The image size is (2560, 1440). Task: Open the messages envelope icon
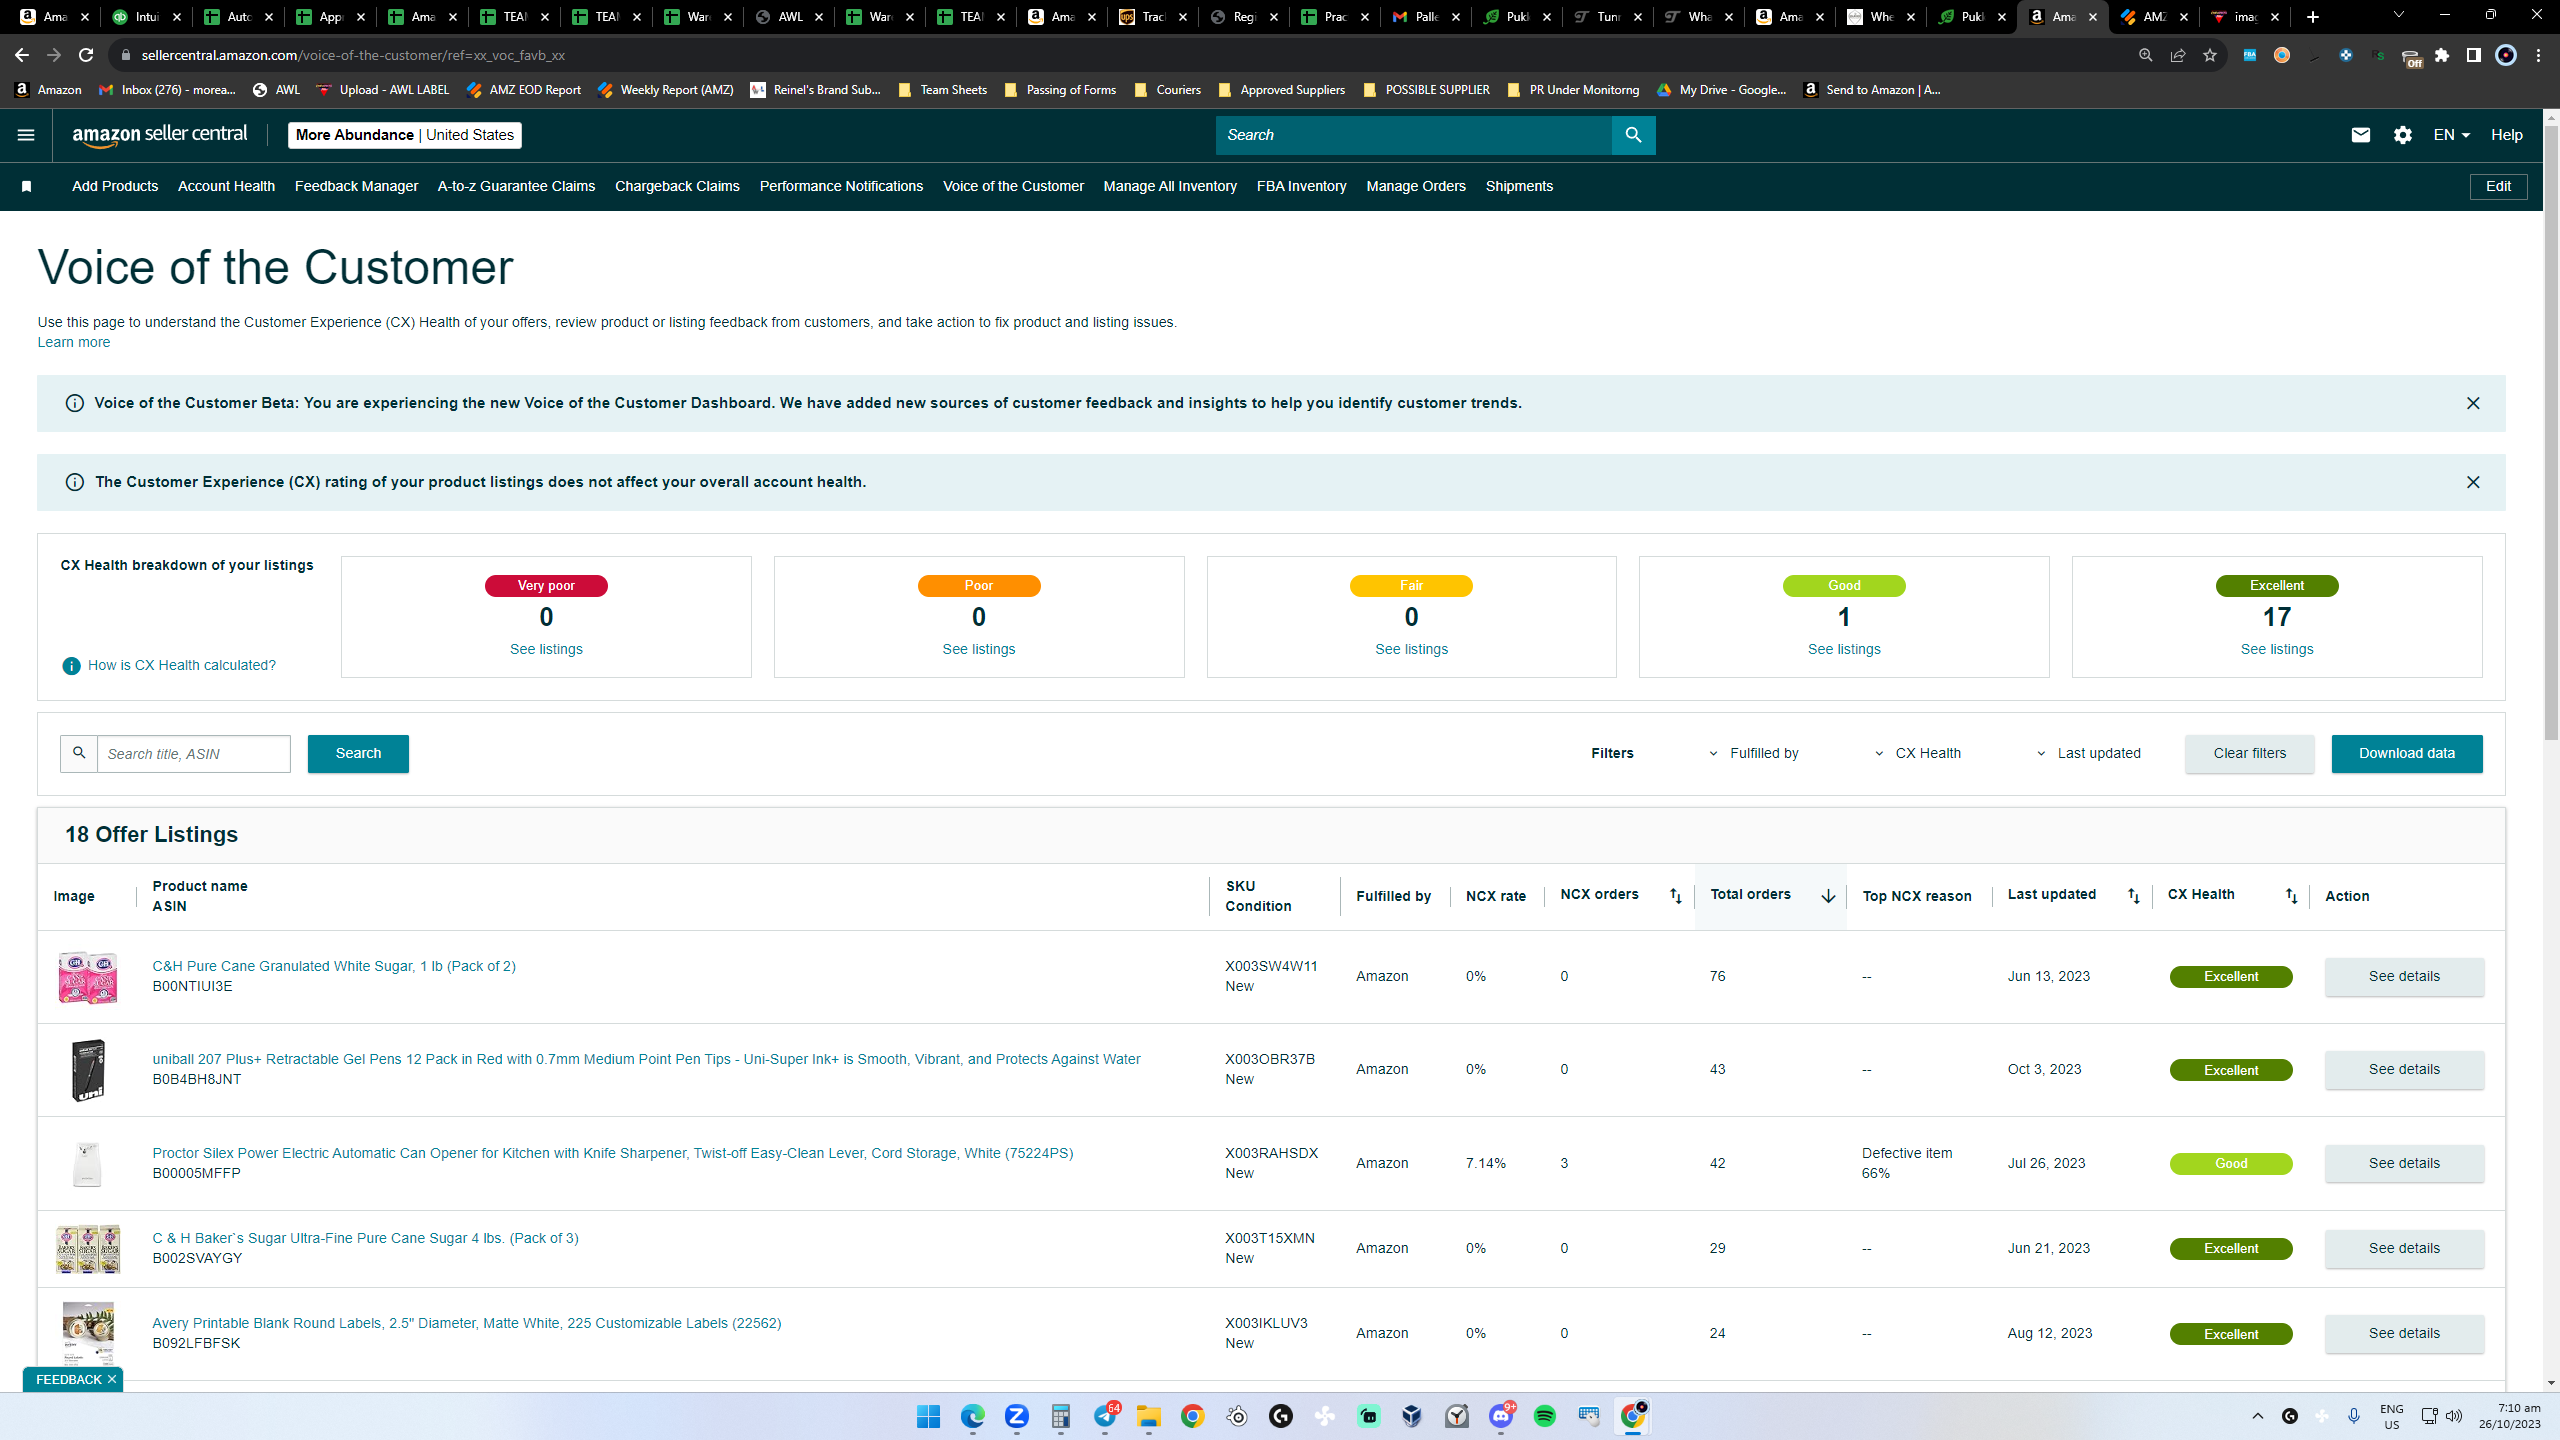click(x=2360, y=135)
